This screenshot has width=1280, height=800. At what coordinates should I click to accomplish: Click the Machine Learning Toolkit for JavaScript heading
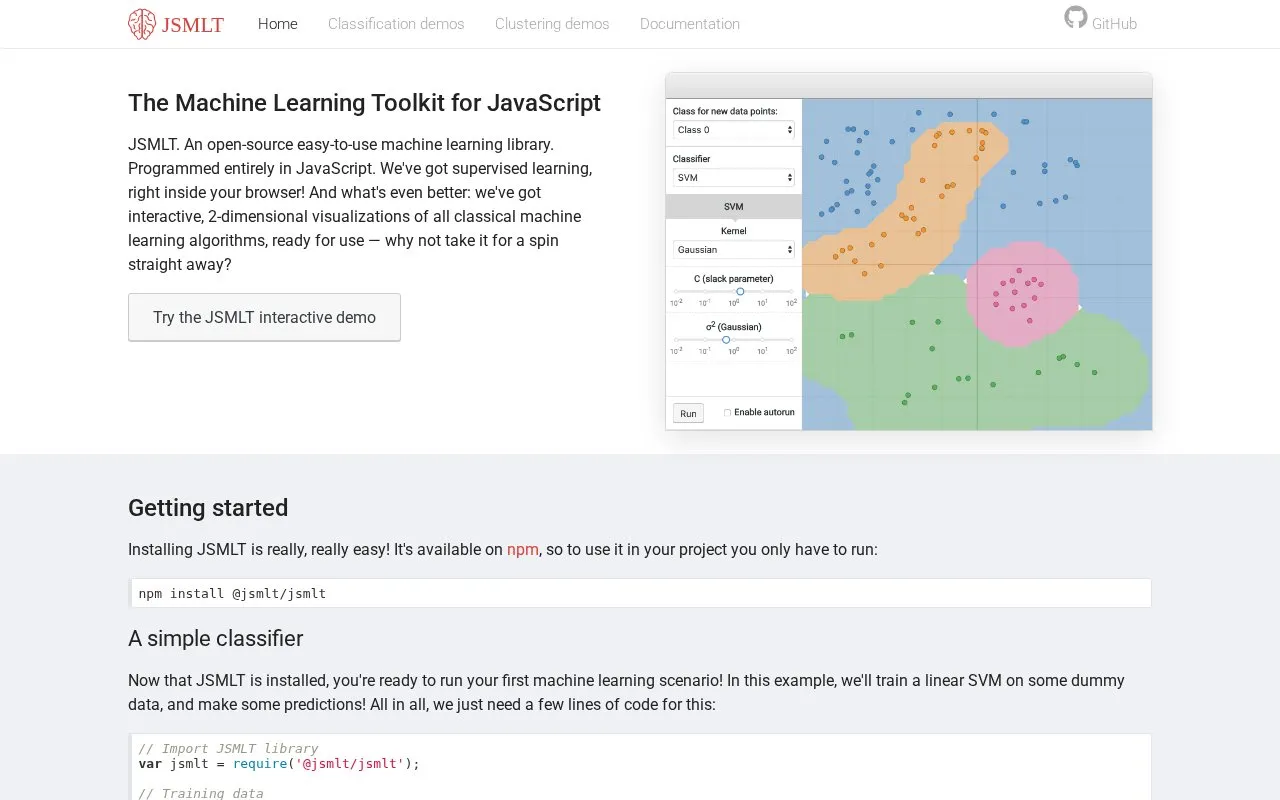[x=364, y=103]
